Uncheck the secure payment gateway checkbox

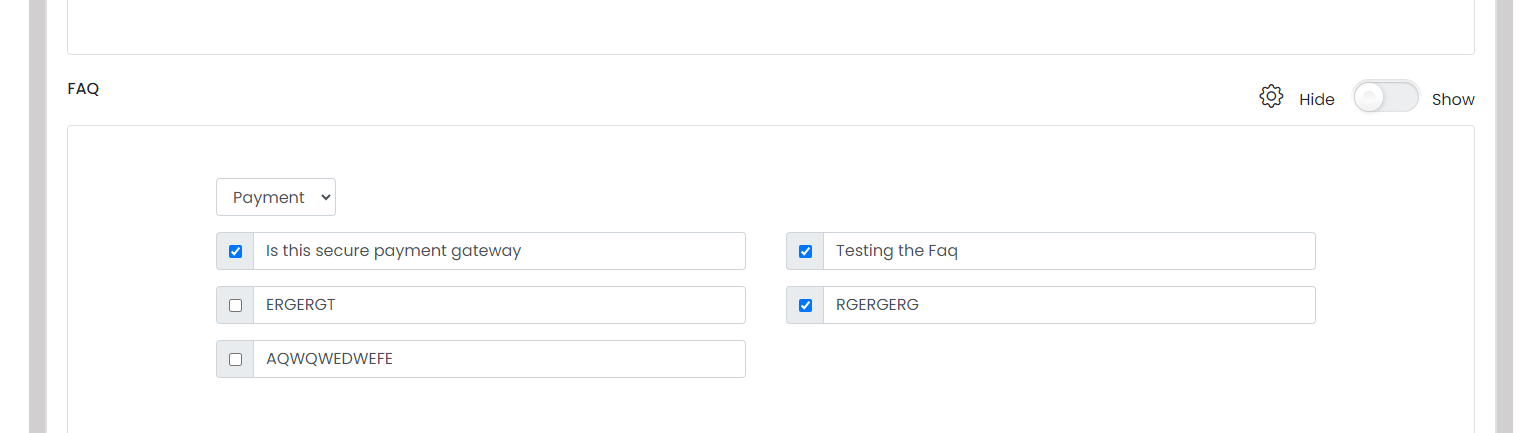coord(235,251)
